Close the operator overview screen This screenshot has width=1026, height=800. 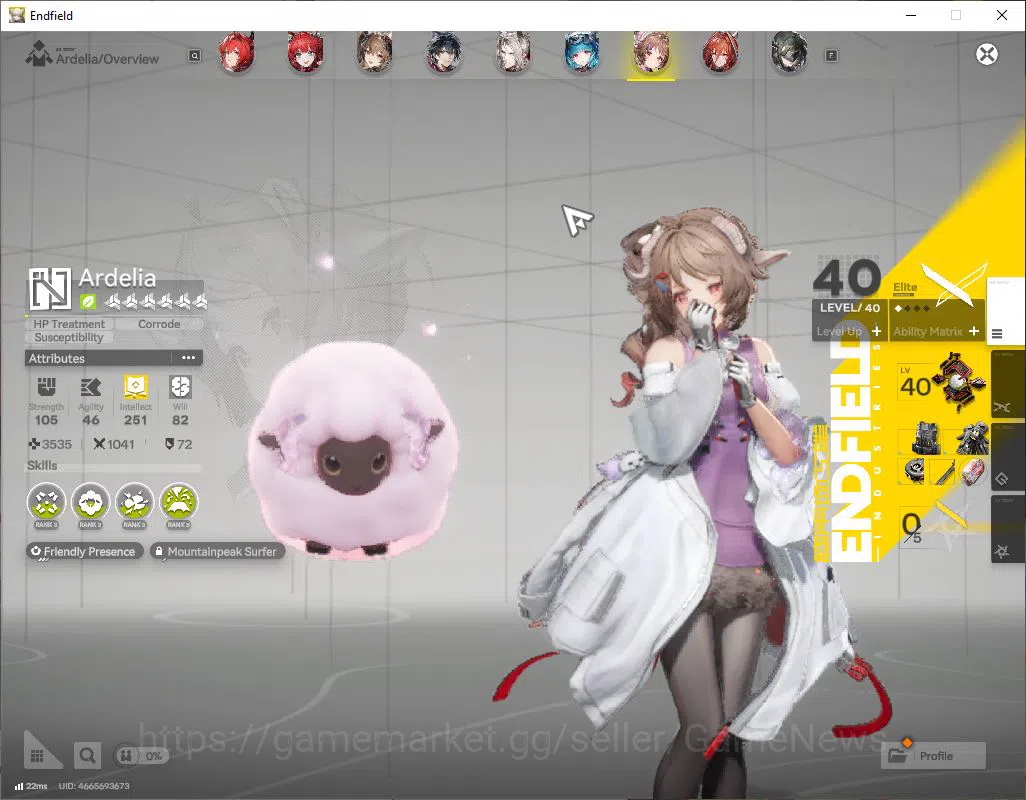coord(987,54)
